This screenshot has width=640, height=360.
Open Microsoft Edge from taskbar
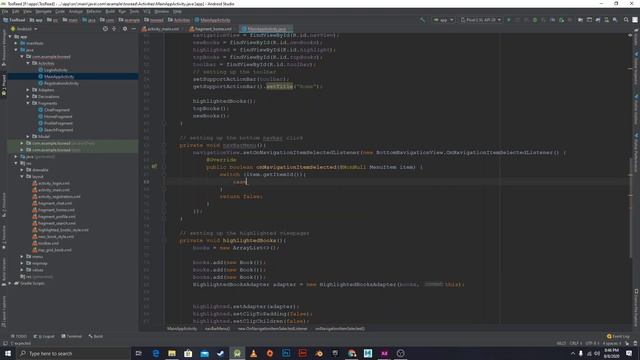156,353
